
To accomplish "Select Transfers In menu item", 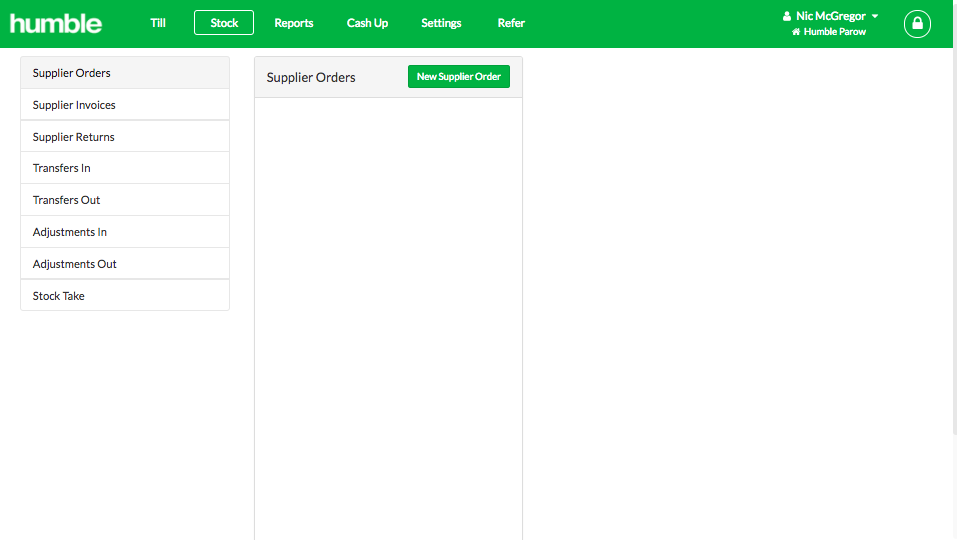I will (x=125, y=168).
